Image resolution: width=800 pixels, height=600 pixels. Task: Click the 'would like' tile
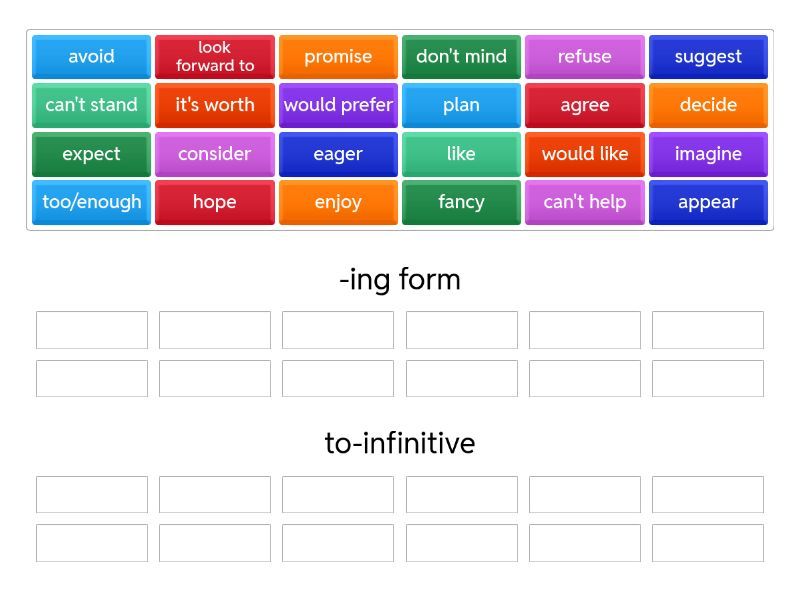[x=584, y=154]
